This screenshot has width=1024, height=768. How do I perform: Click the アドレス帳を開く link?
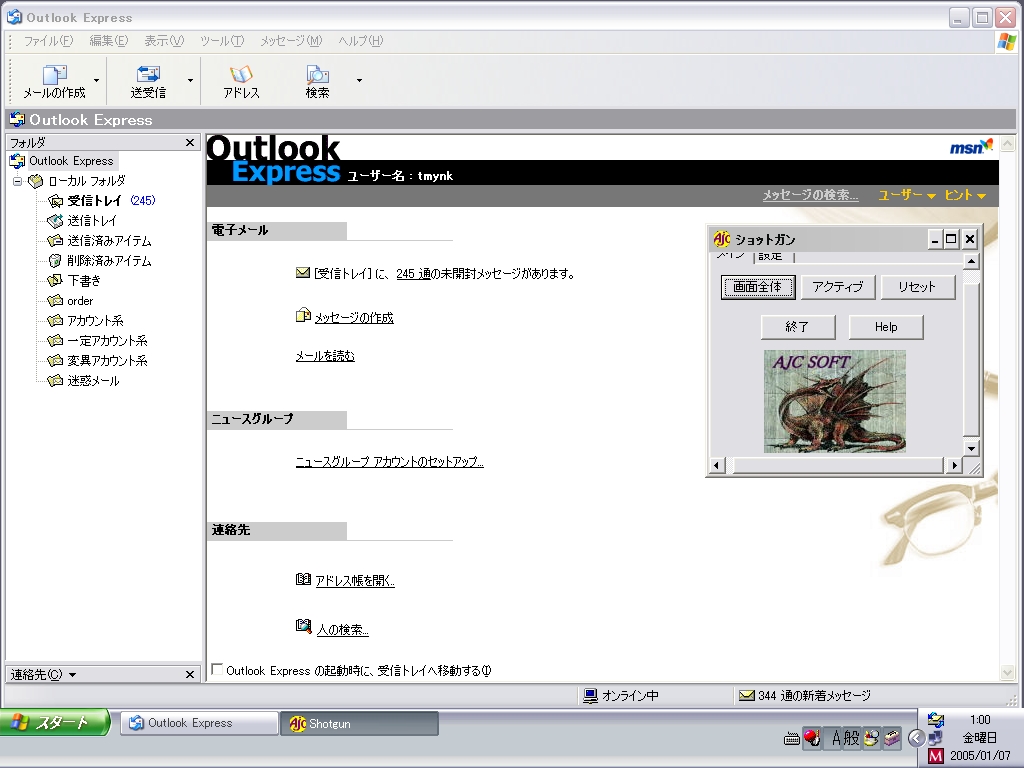pos(355,581)
